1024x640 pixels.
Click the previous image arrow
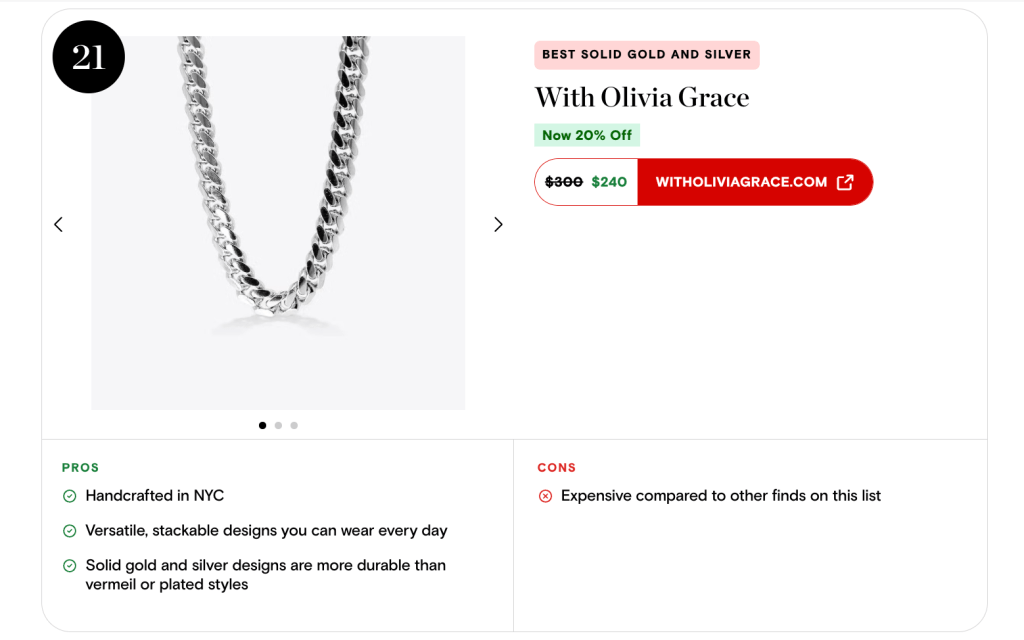pos(58,225)
